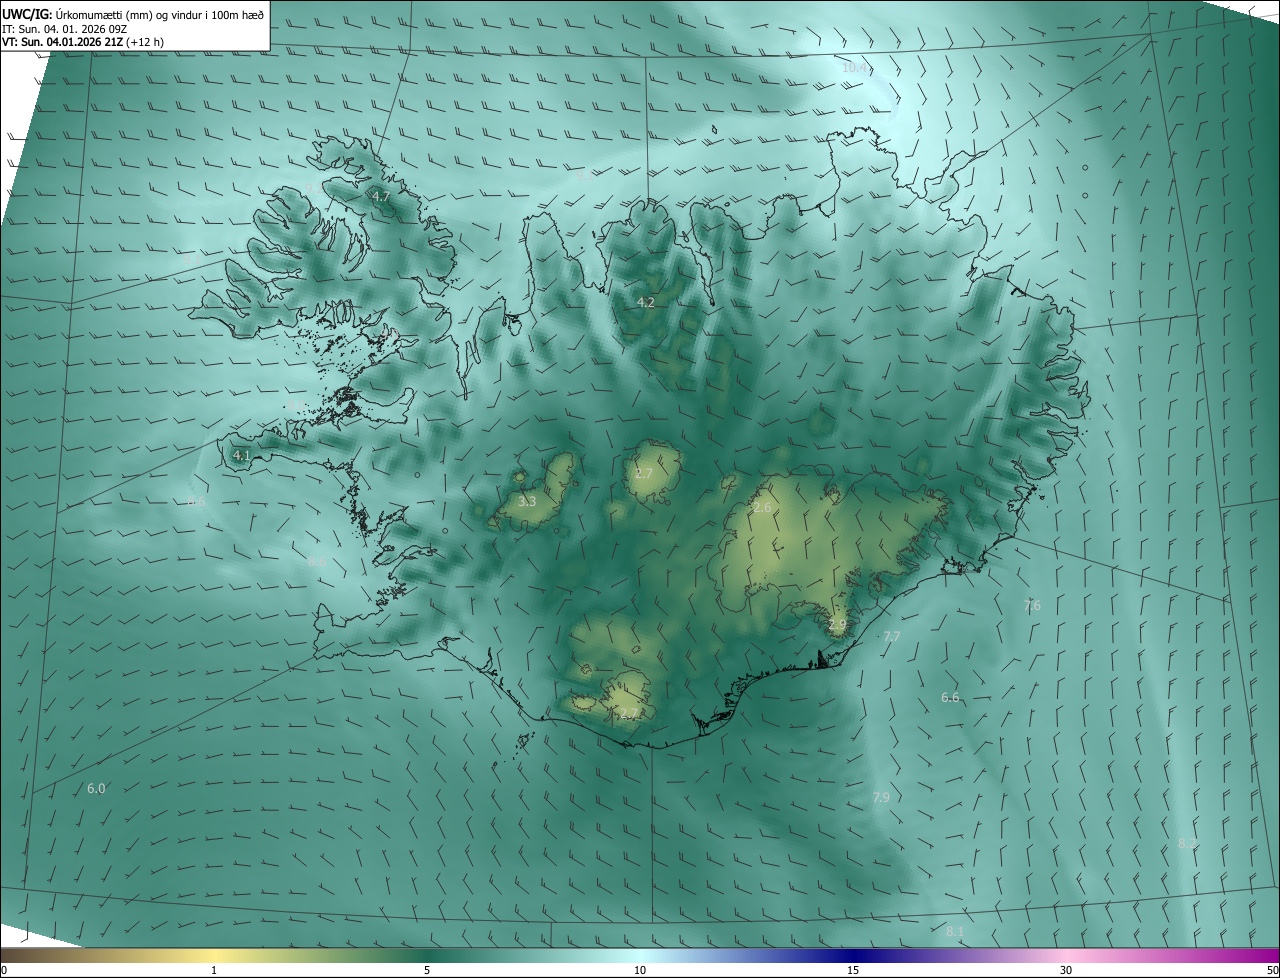Click the 7.9 value south of Iceland
The height and width of the screenshot is (978, 1280).
click(x=881, y=797)
